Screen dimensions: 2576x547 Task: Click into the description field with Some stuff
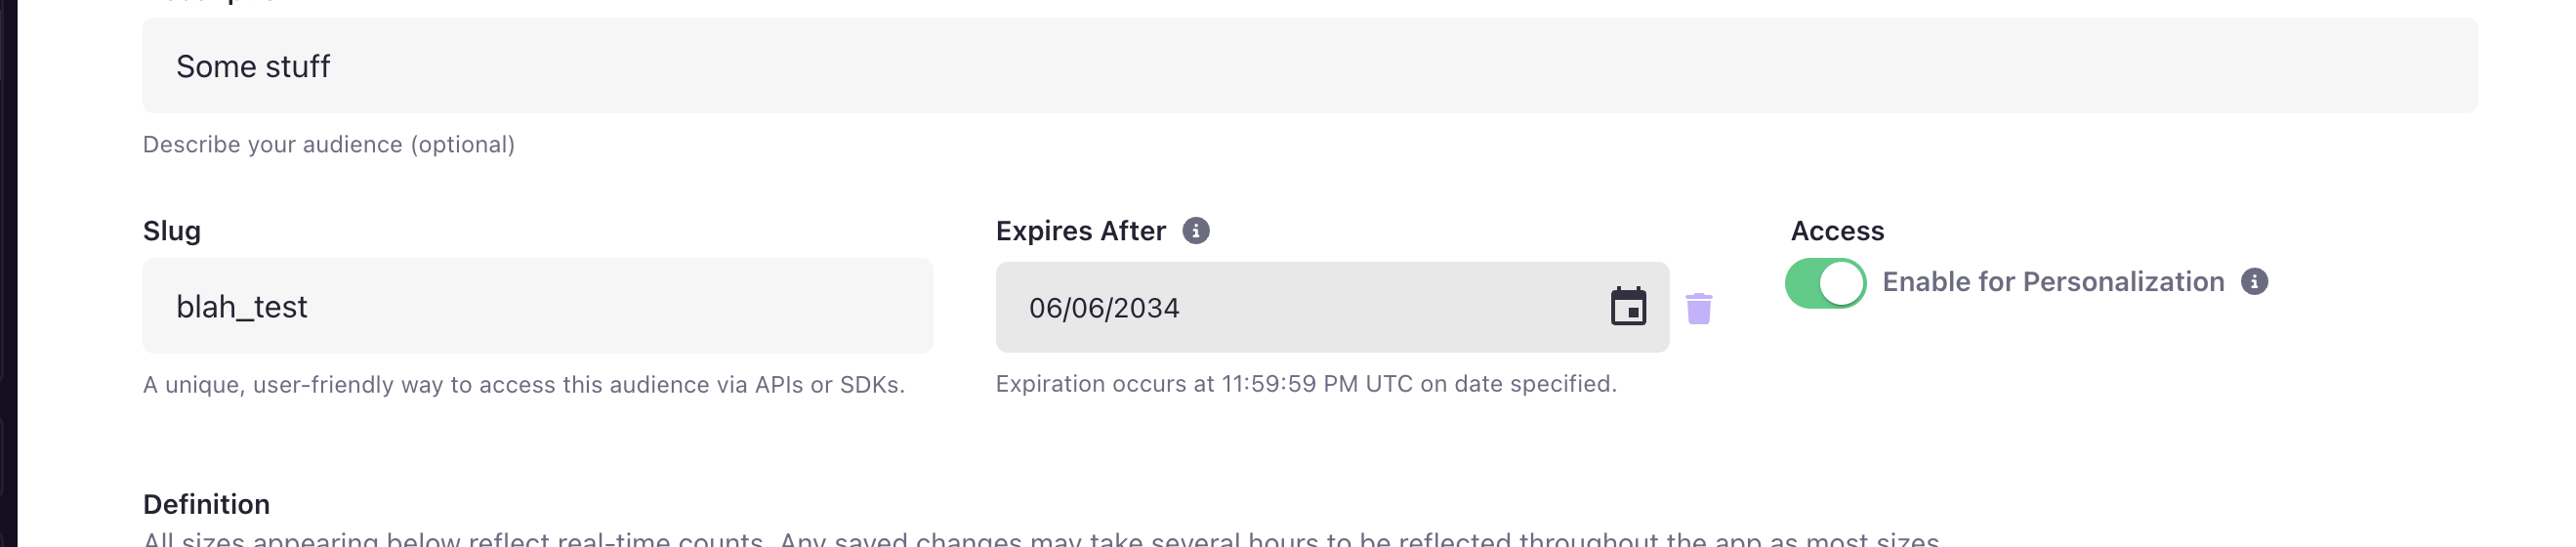coord(1310,65)
